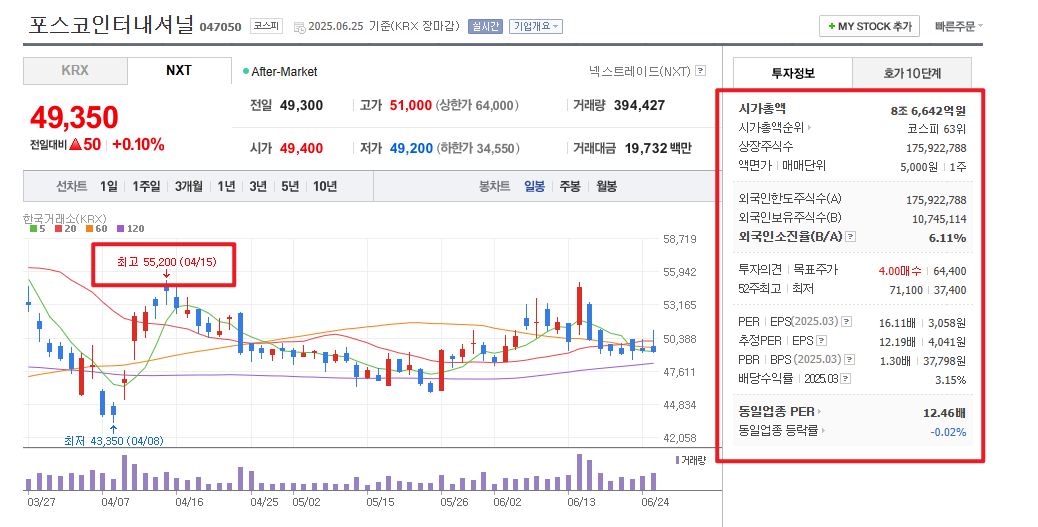The width and height of the screenshot is (1038, 527).
Task: Open 시가총액순위 ranking link
Action: pos(775,128)
